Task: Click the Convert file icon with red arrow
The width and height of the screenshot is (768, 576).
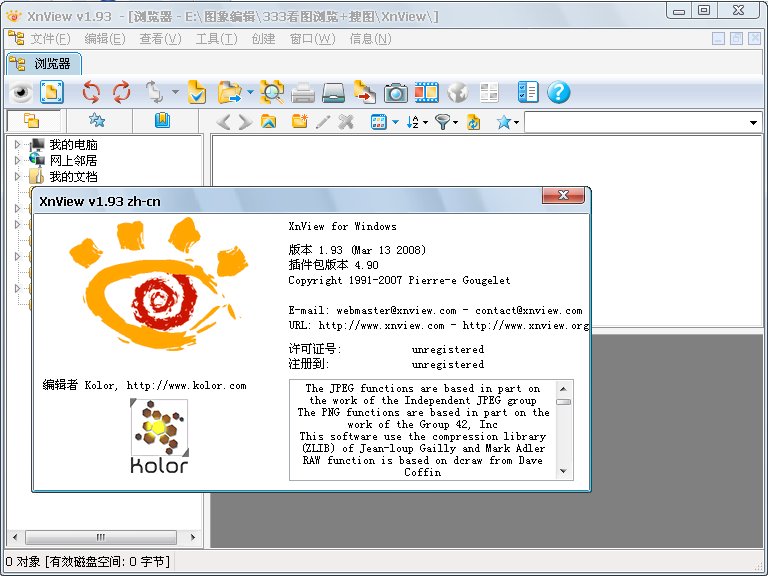Action: tap(364, 92)
